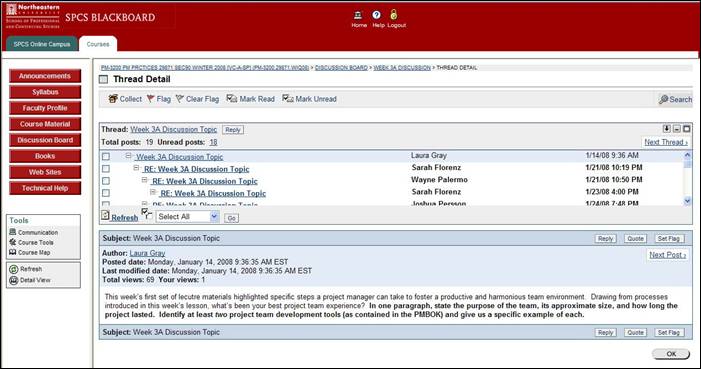
Task: Click the Go button
Action: click(x=231, y=218)
